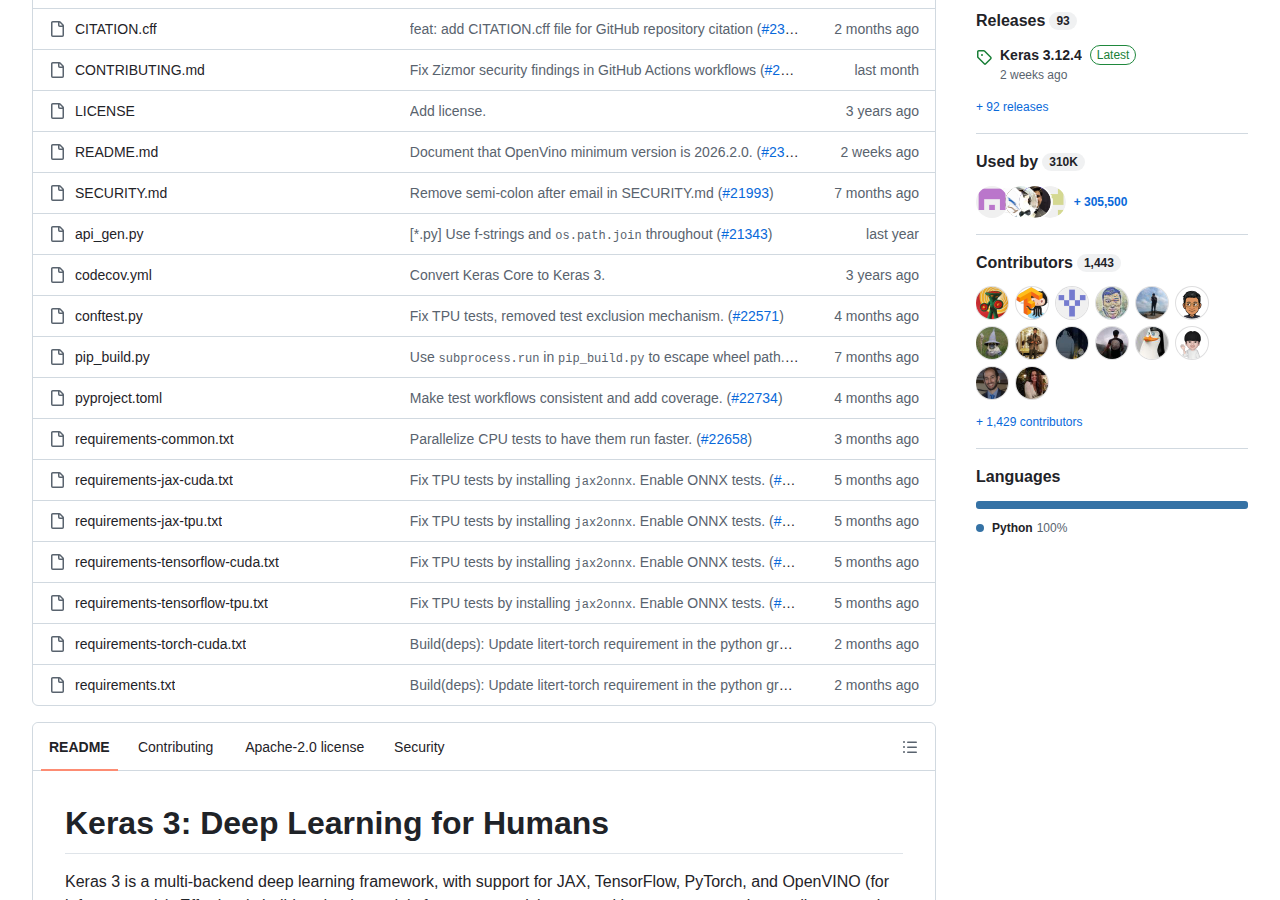Image resolution: width=1280 pixels, height=900 pixels.
Task: Click the file icon beside conftest.py
Action: point(57,316)
